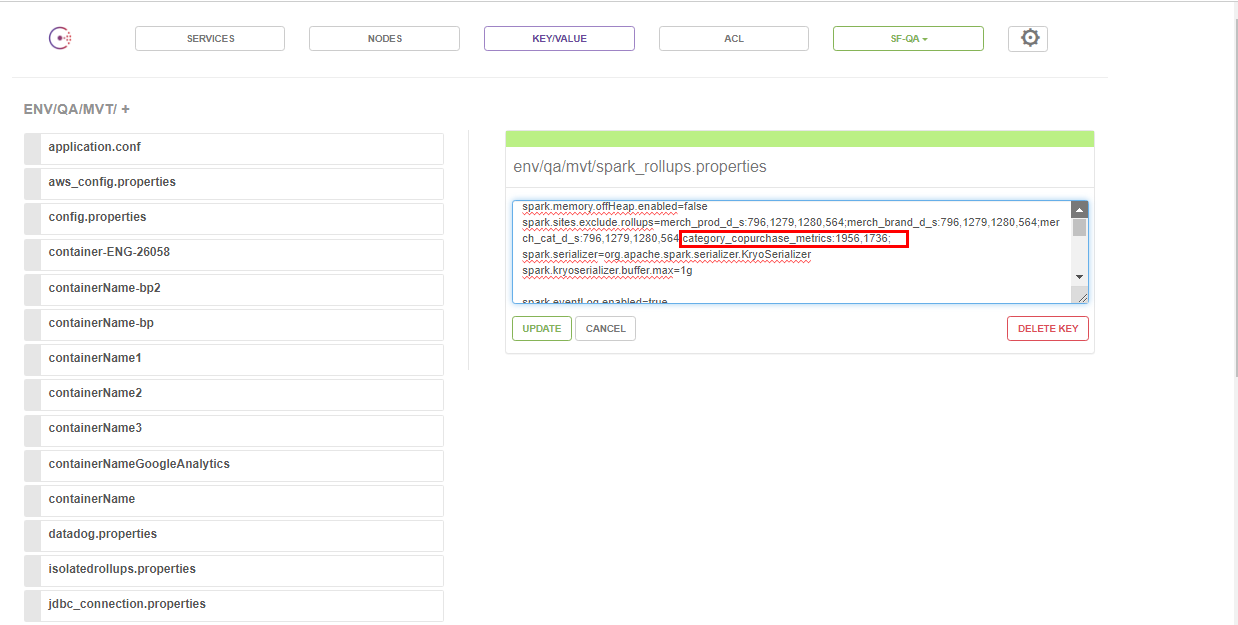Switch to the NODES tab
1238x625 pixels.
pyautogui.click(x=384, y=39)
